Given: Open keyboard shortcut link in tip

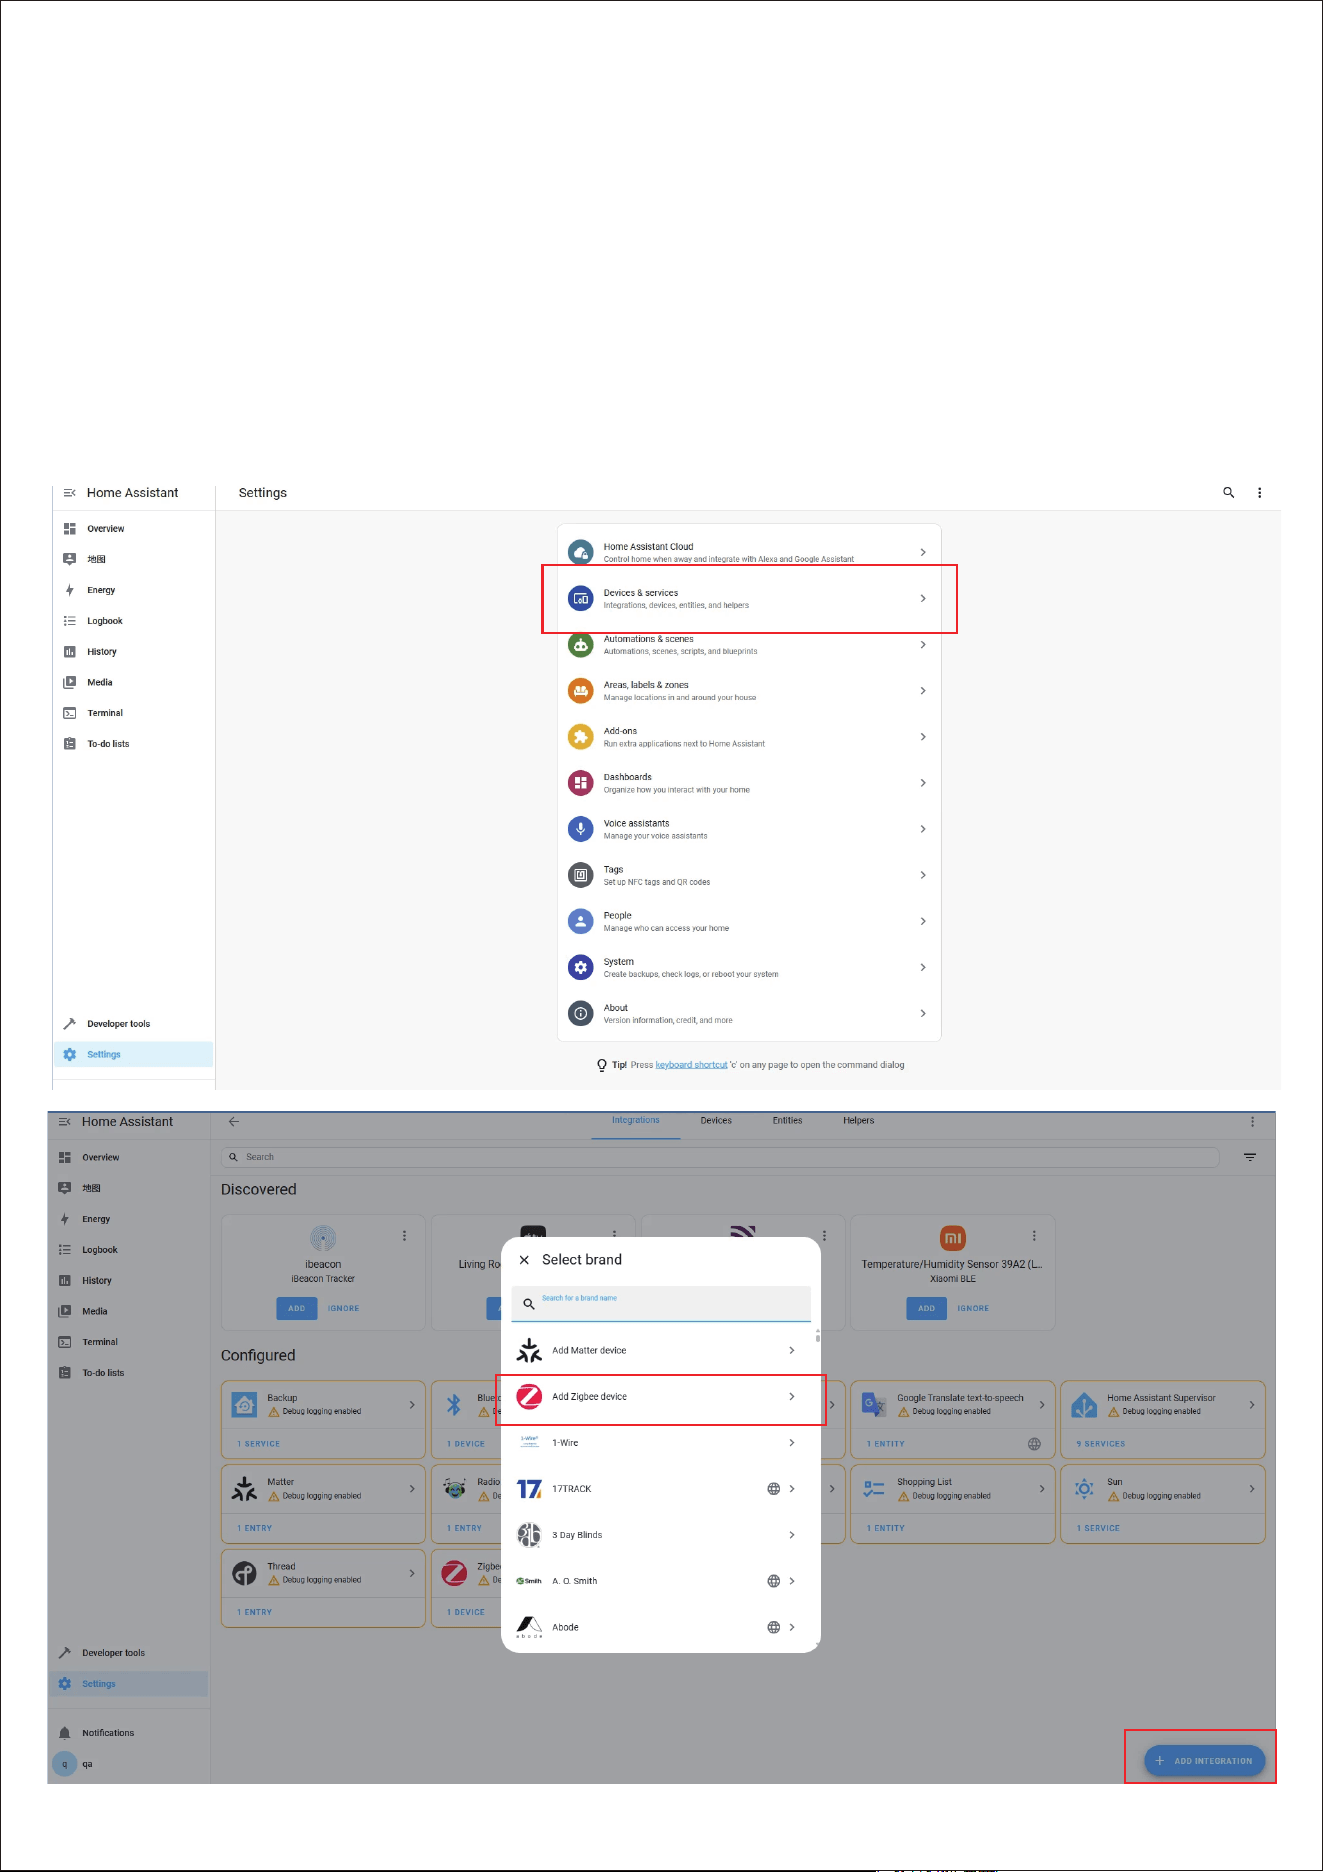Looking at the screenshot, I should [691, 1065].
